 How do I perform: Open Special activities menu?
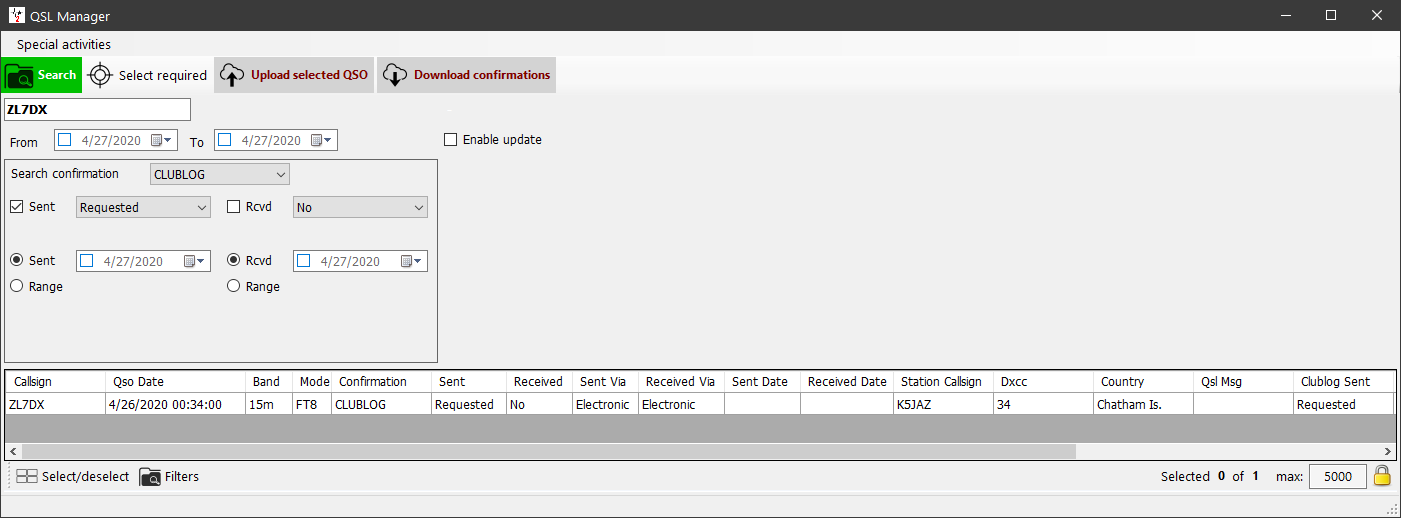(64, 44)
